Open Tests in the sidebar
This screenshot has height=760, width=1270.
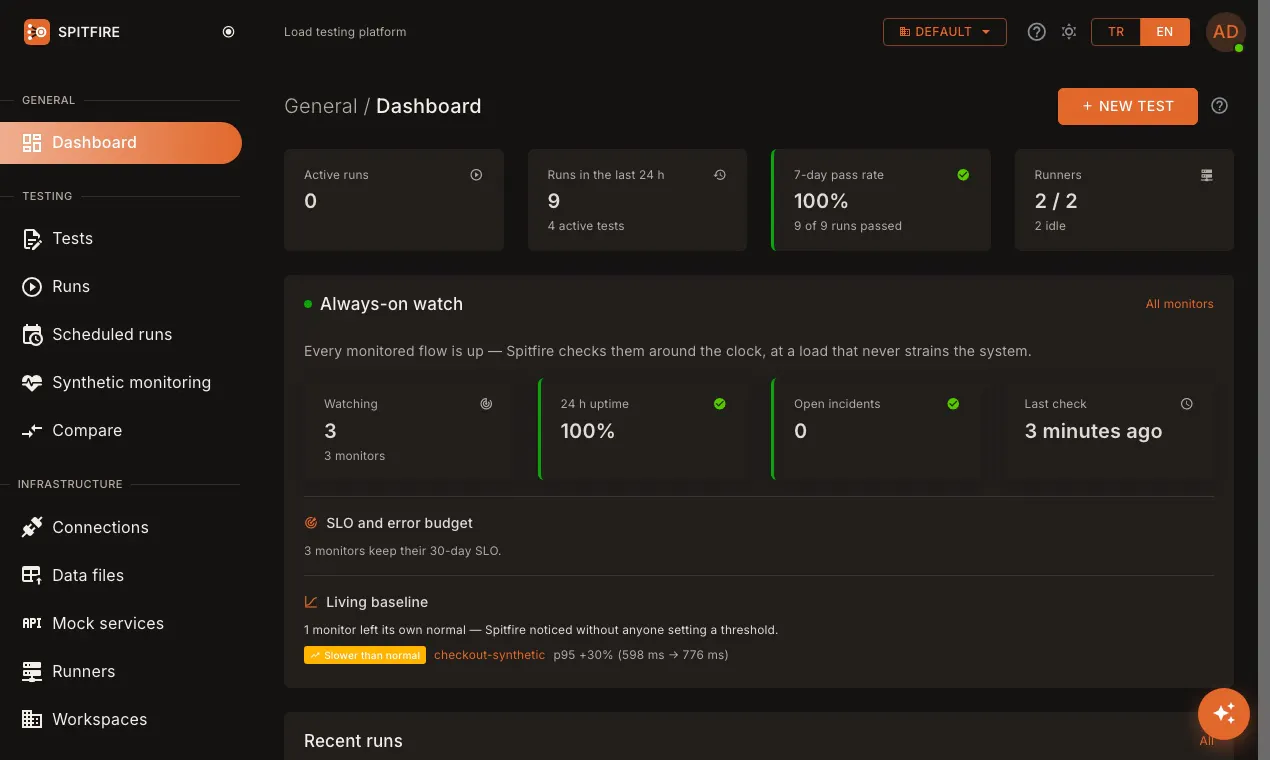[x=121, y=238]
